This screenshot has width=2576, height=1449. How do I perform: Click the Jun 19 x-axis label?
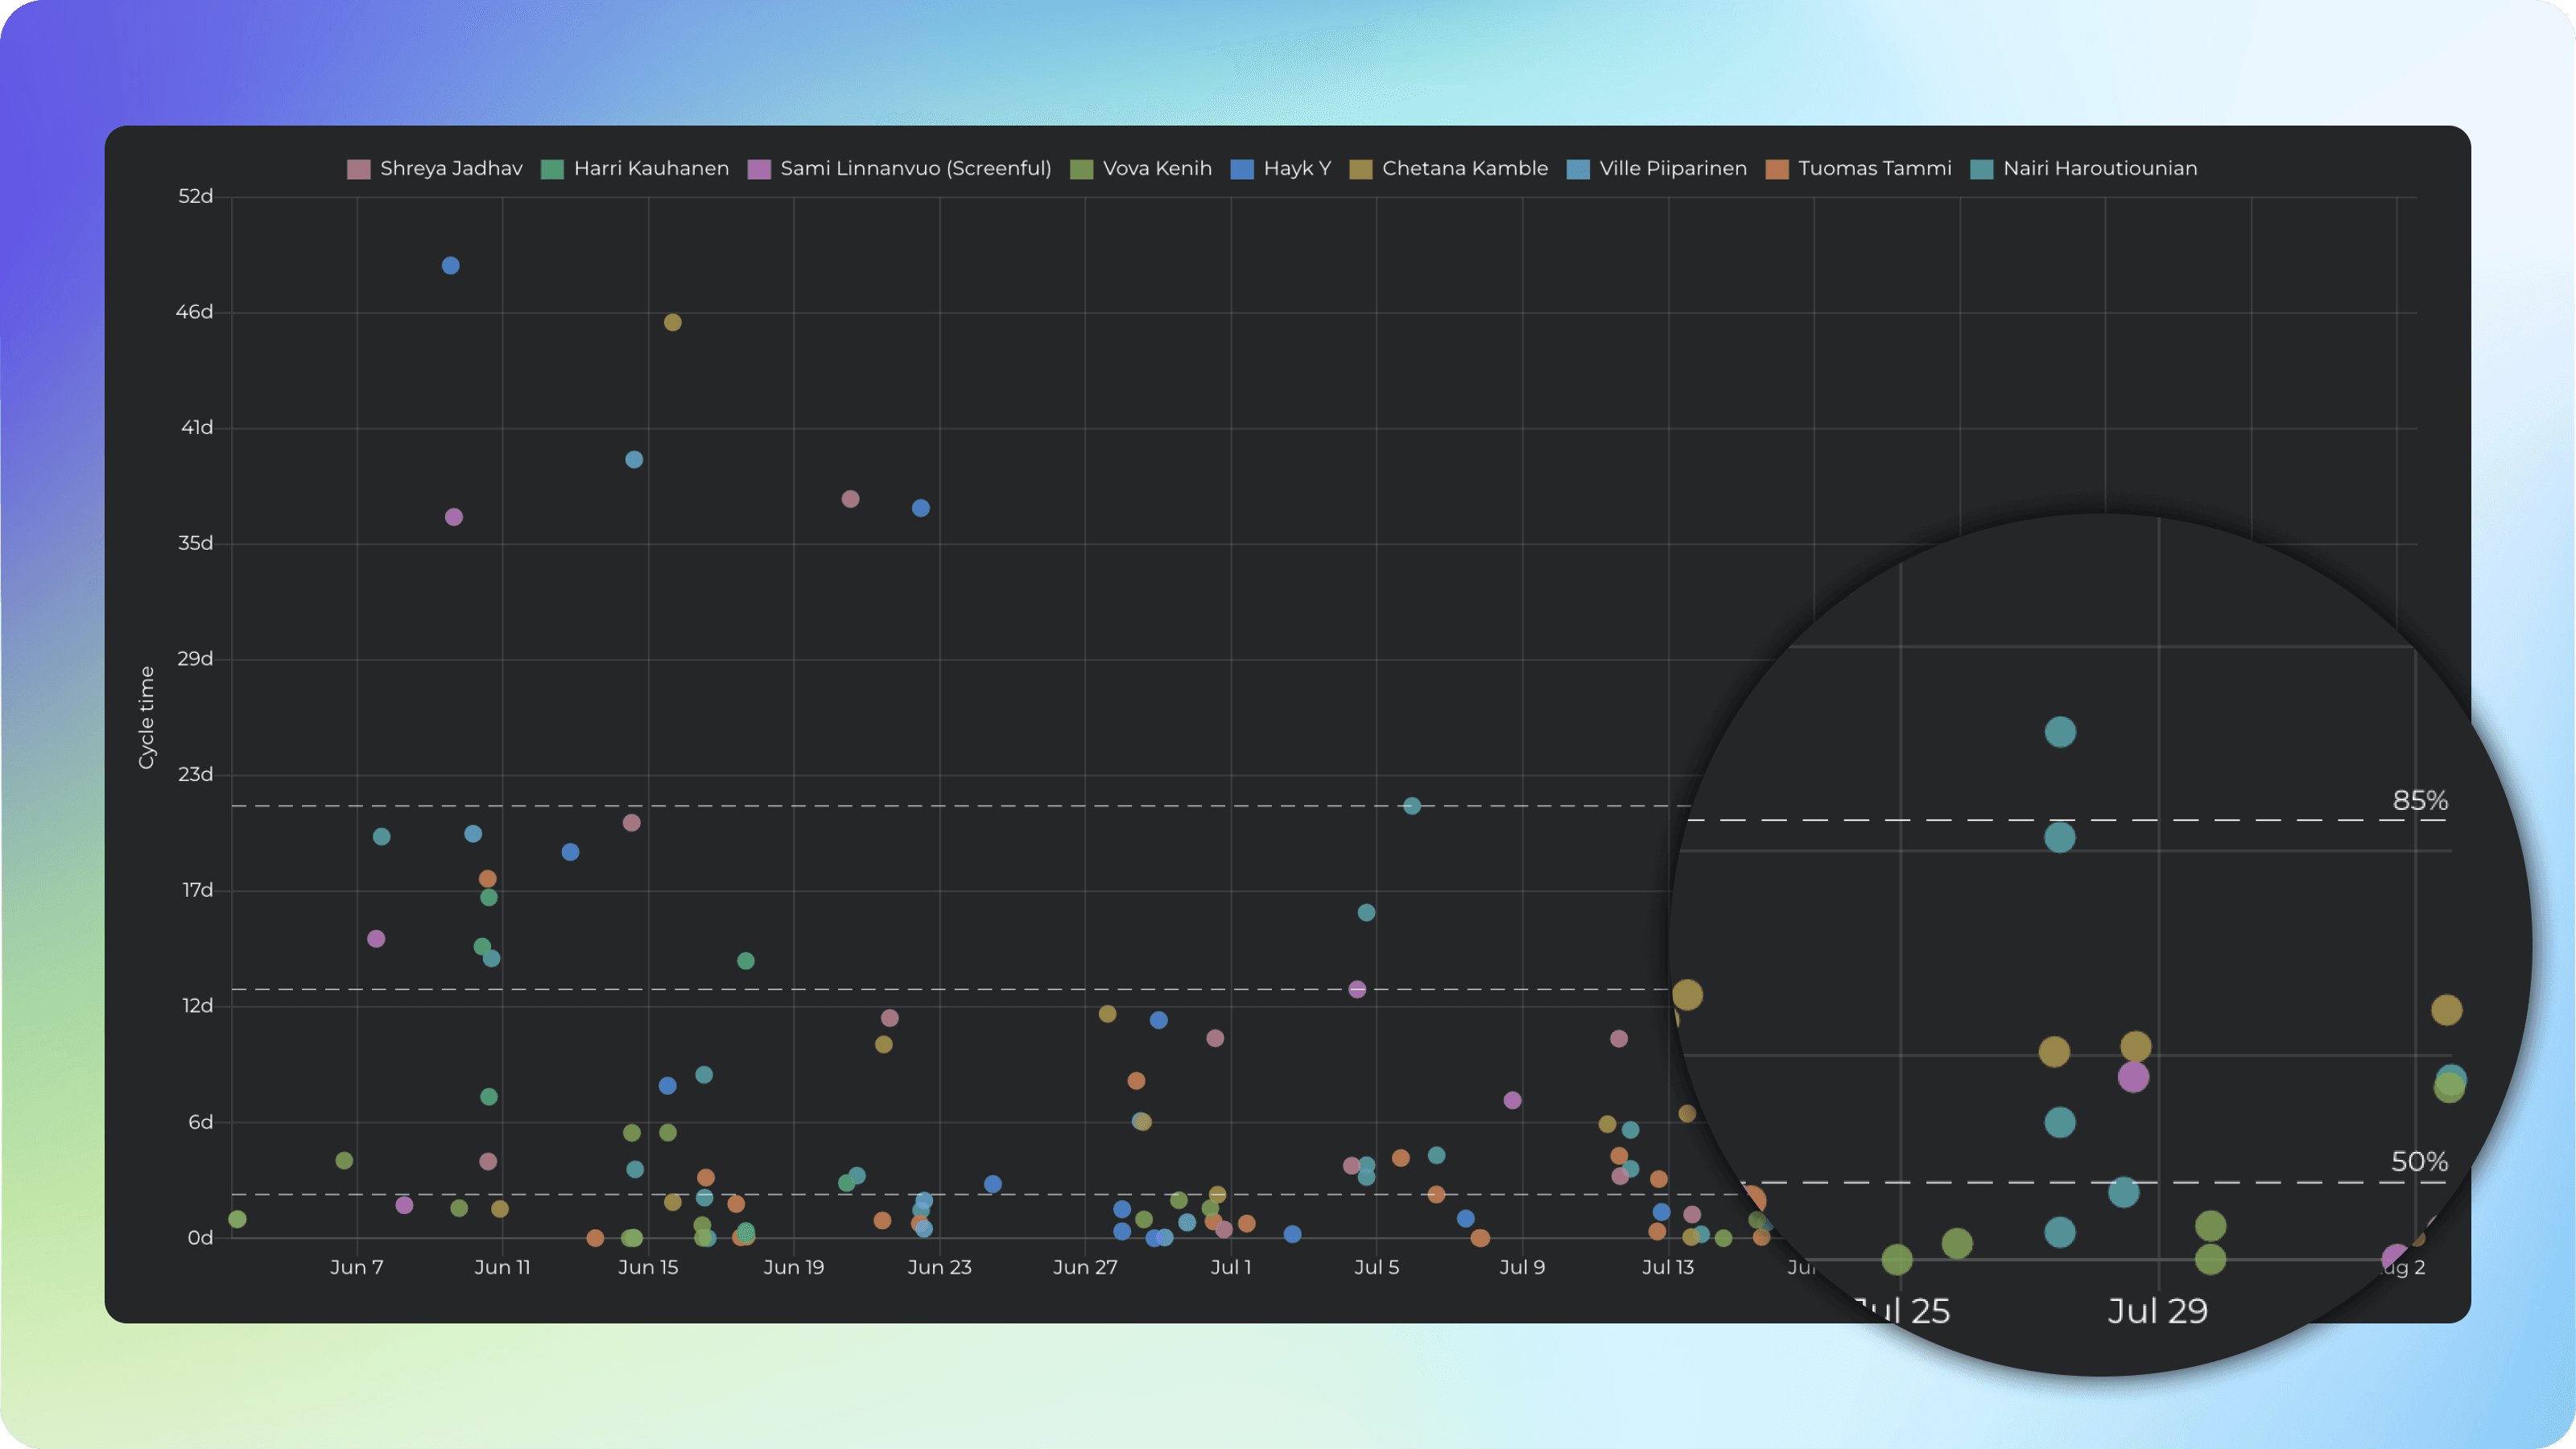pyautogui.click(x=794, y=1267)
